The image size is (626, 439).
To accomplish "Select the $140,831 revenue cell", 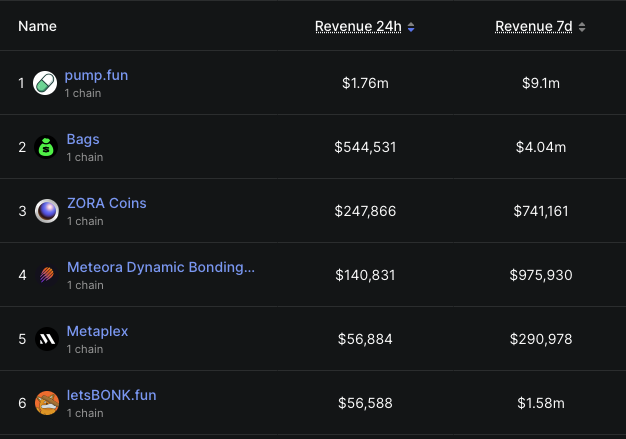I will point(365,275).
